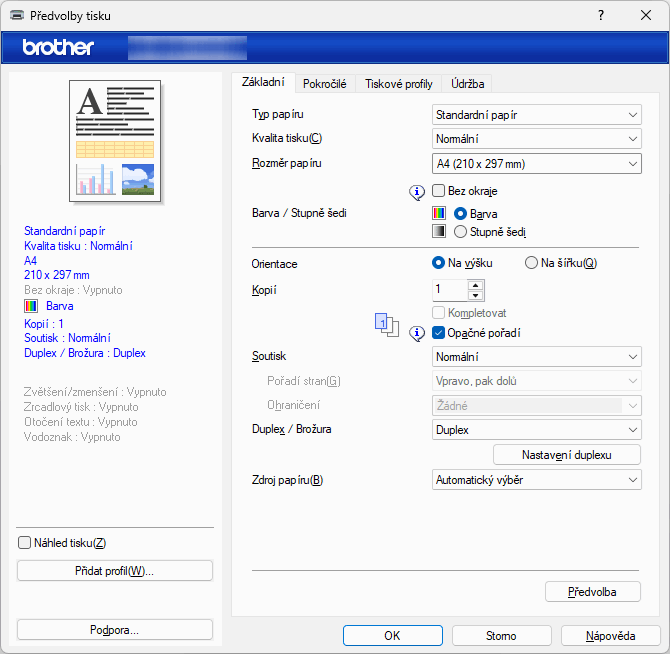Click 'Zrcadlový tisk : Vypnuto' summary text
This screenshot has height=654, width=670.
point(81,407)
